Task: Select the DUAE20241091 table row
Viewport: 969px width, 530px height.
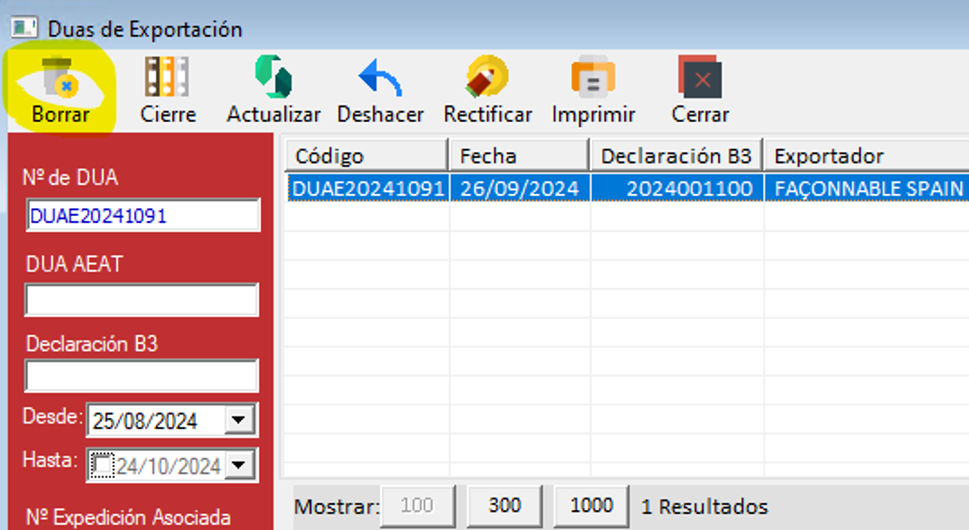Action: click(625, 189)
